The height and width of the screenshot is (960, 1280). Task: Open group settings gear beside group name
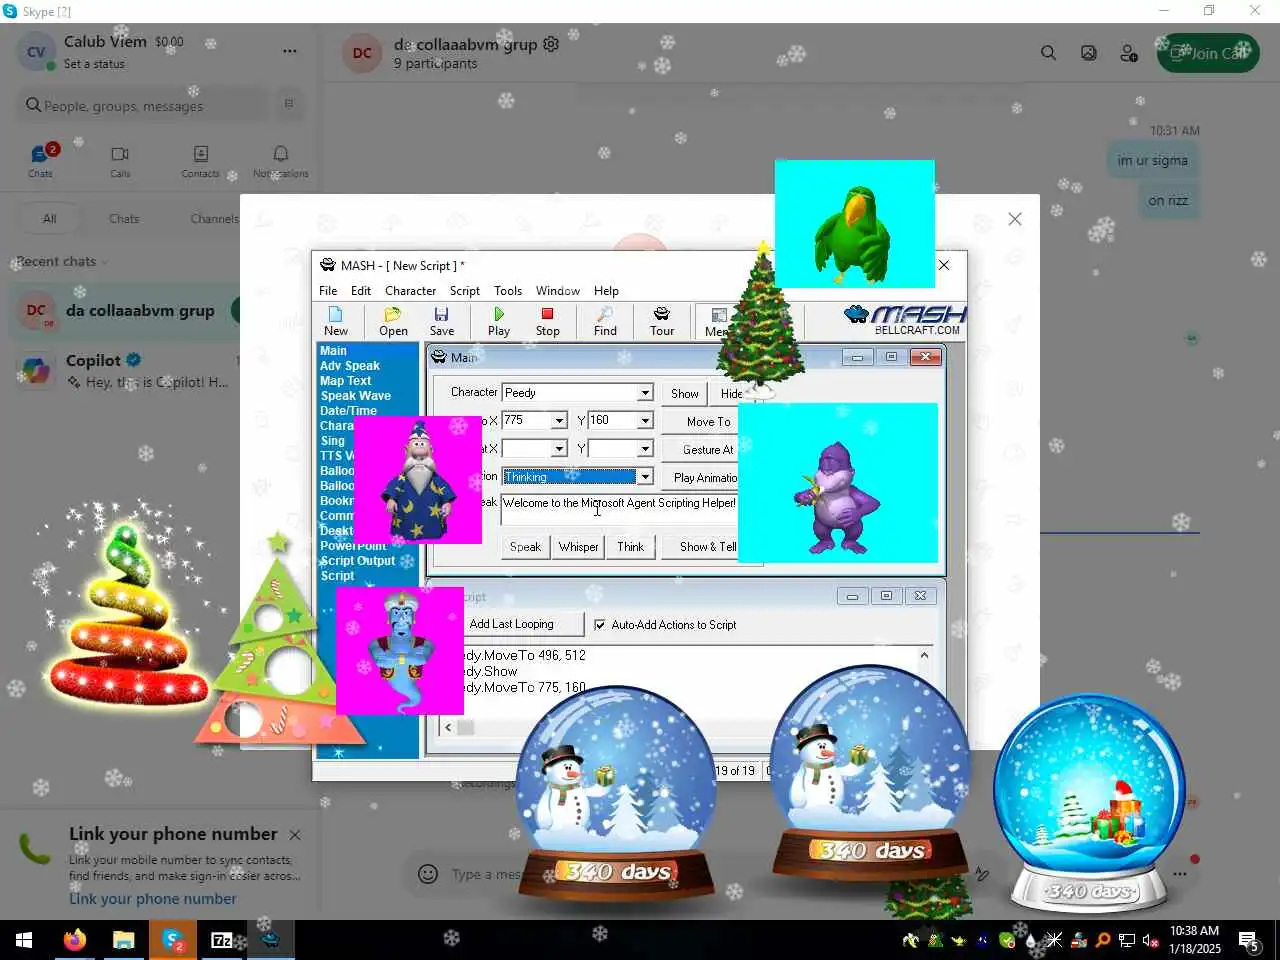coord(551,44)
